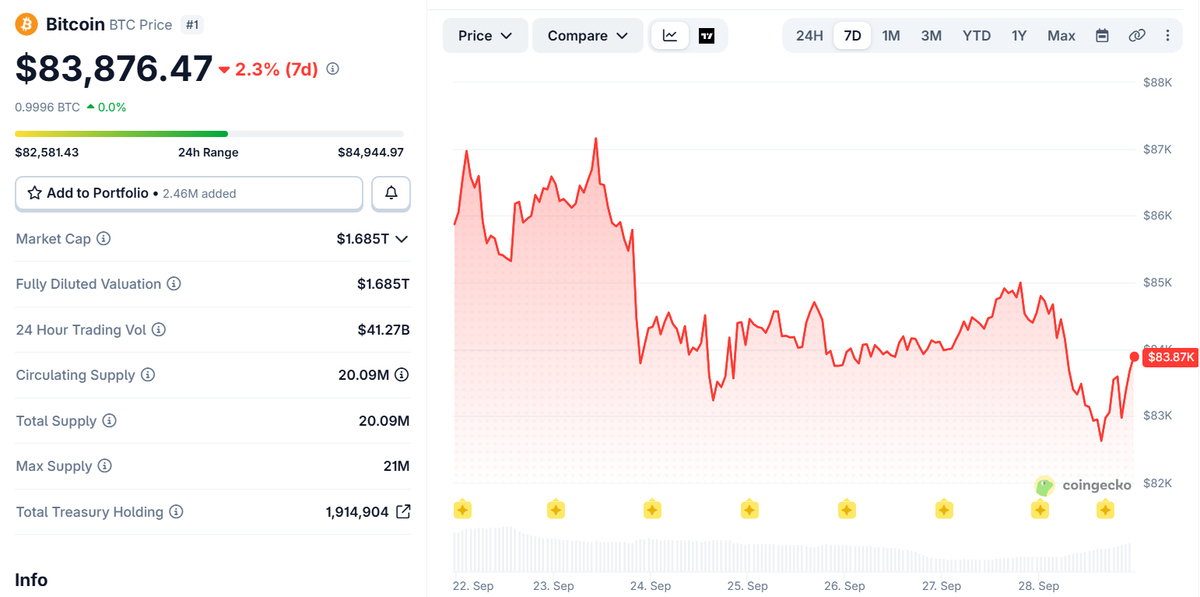Click the 24 Hour Trading Vol info icon
1200x597 pixels.
158,329
